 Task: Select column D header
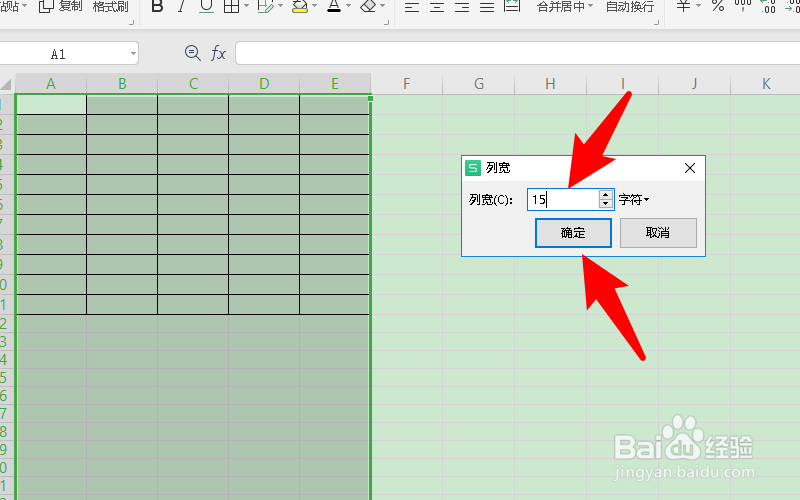[x=264, y=84]
